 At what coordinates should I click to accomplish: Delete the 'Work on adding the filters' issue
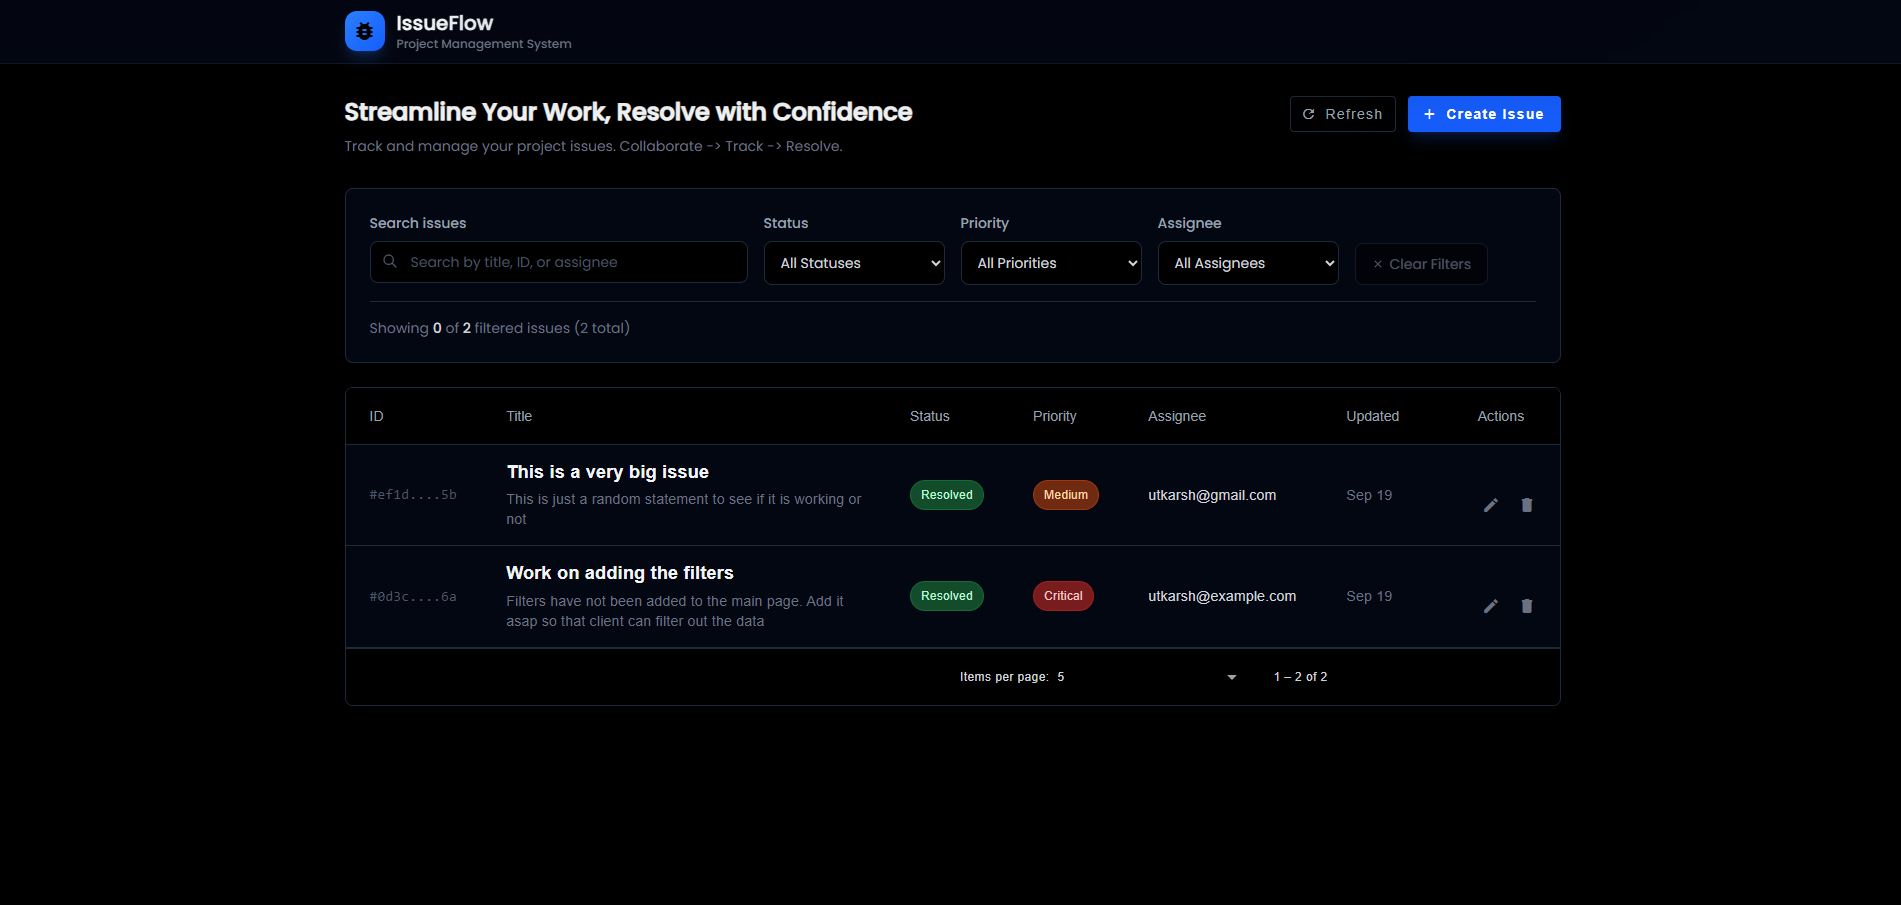click(x=1526, y=606)
